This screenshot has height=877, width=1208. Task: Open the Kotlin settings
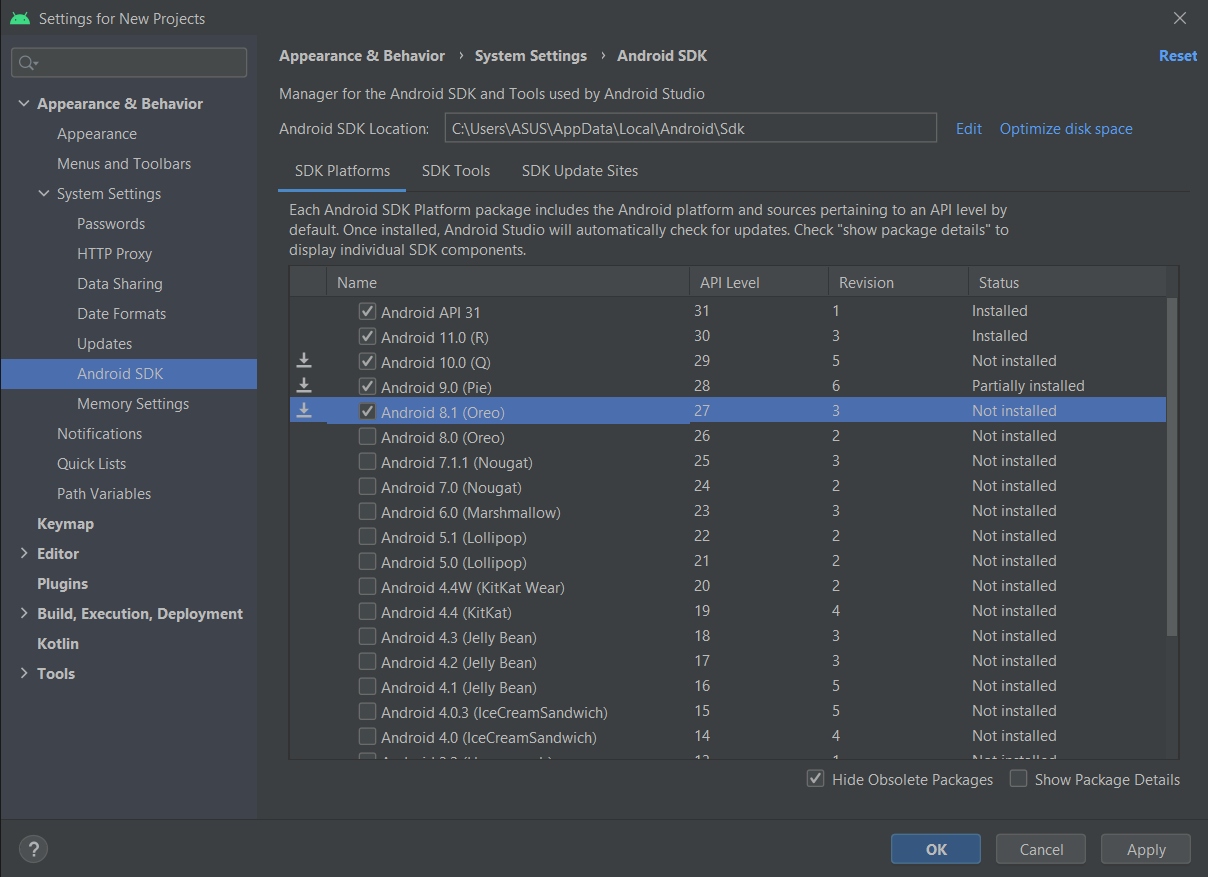tap(58, 644)
